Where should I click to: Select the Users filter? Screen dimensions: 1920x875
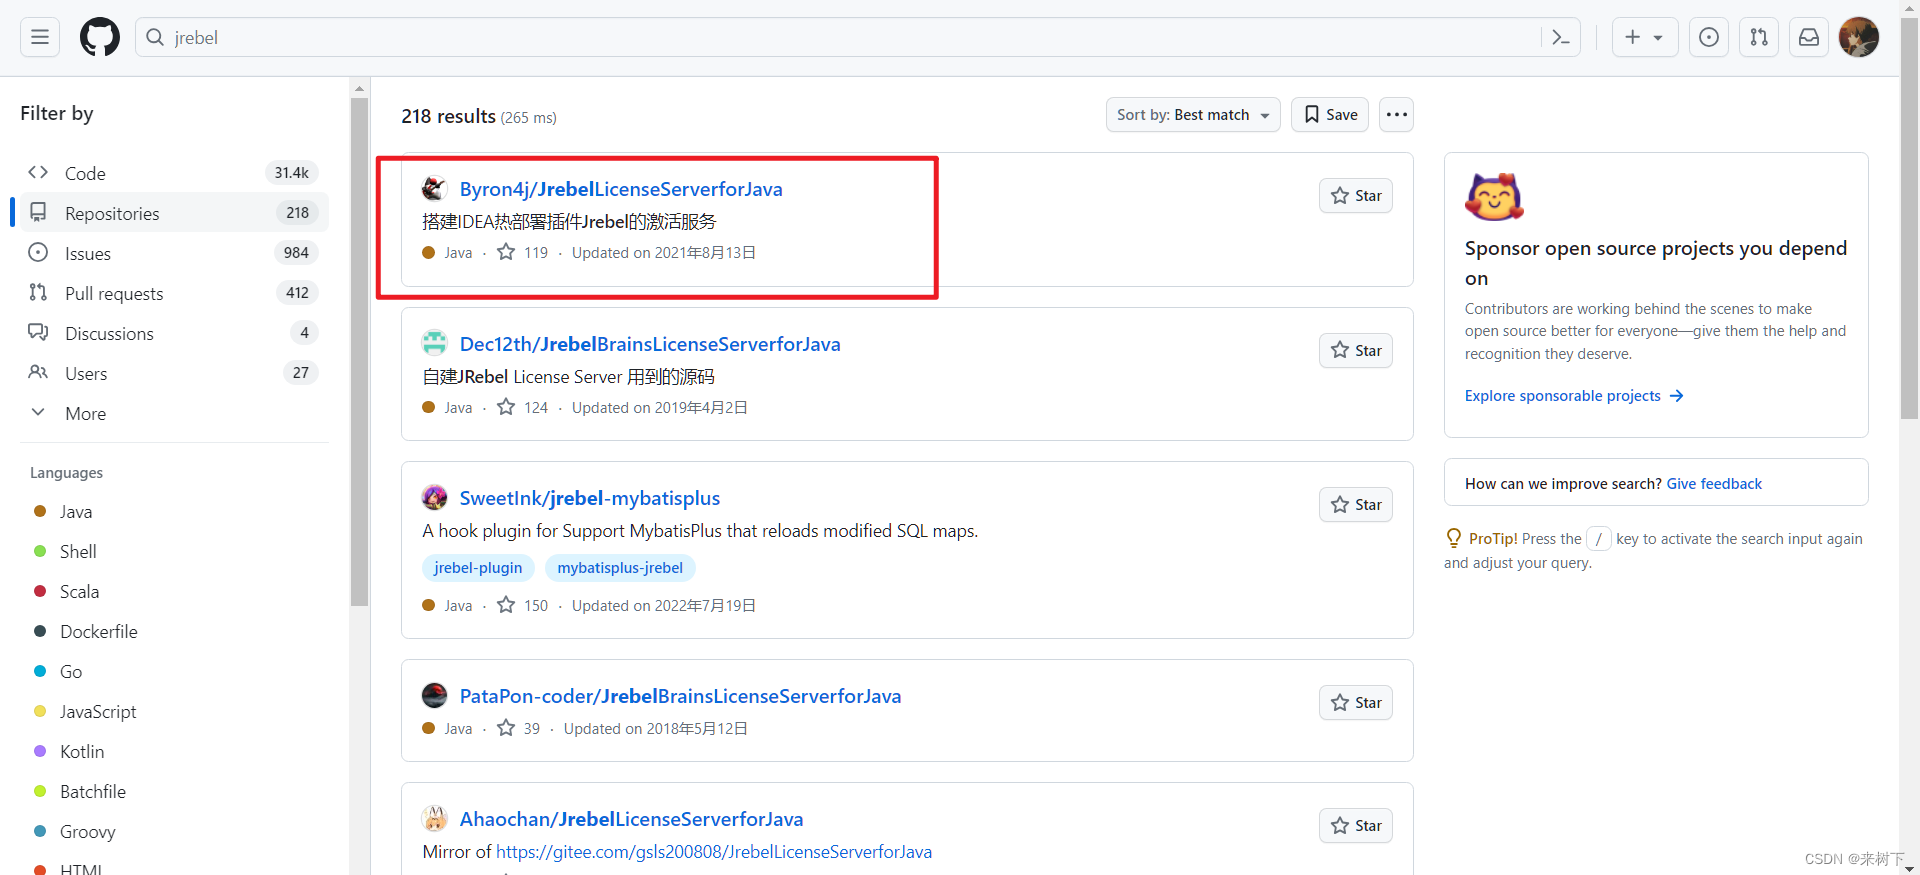pos(174,373)
